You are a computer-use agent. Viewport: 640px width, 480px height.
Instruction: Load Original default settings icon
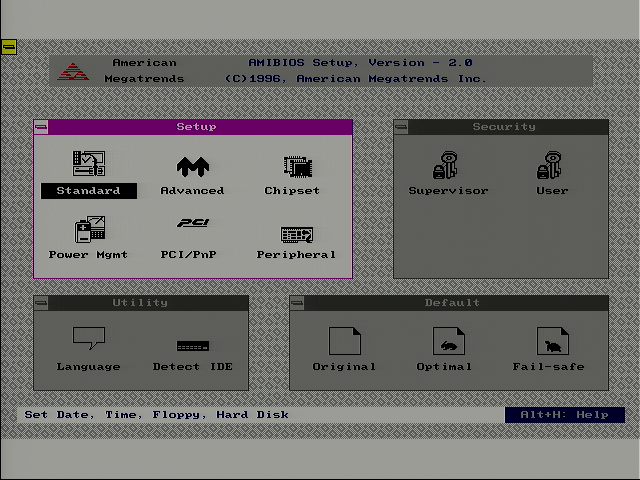344,341
